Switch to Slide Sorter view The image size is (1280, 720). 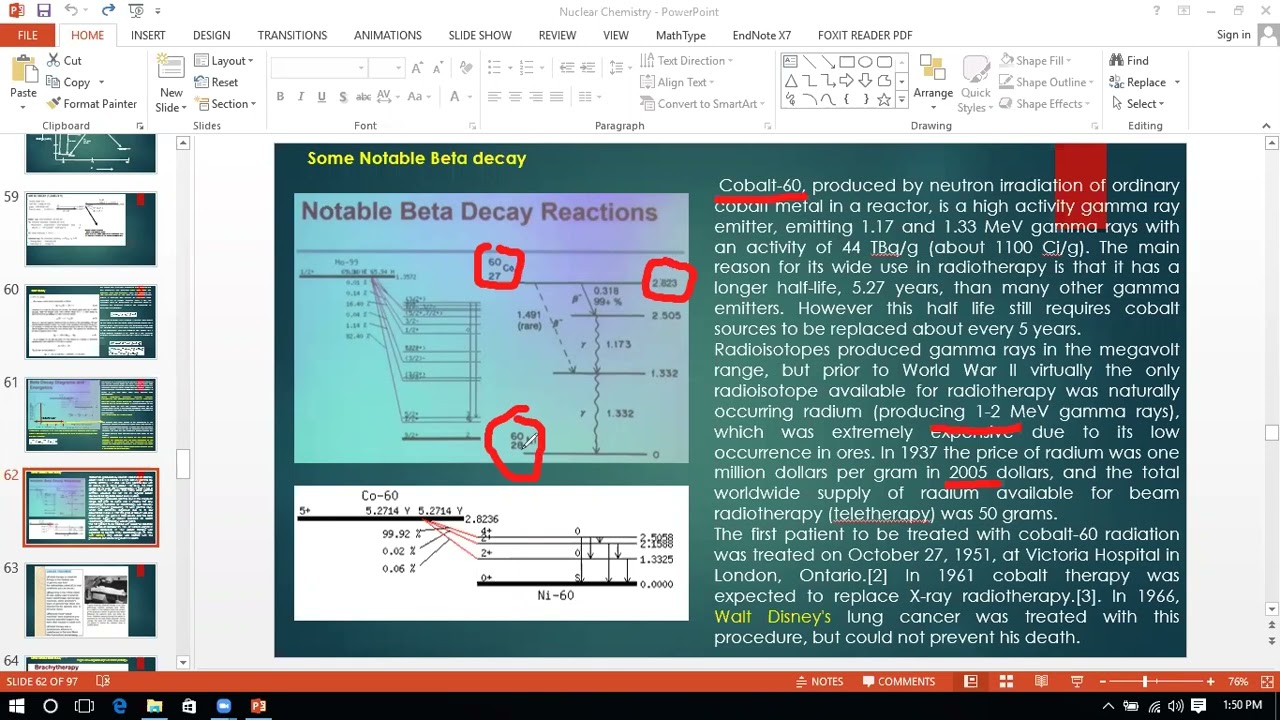[1006, 682]
